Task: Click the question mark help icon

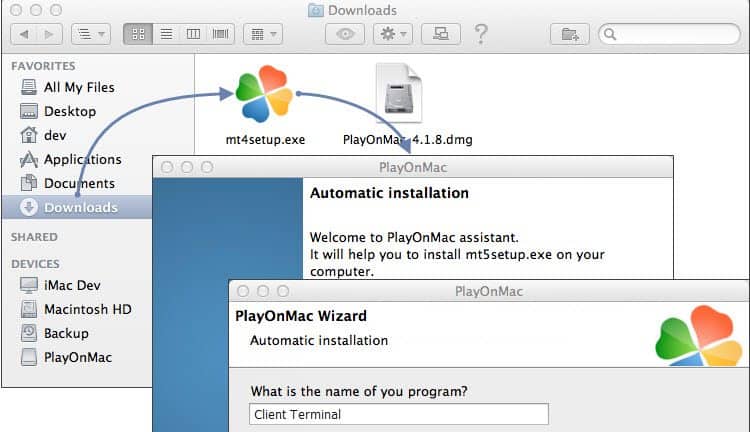Action: (481, 34)
